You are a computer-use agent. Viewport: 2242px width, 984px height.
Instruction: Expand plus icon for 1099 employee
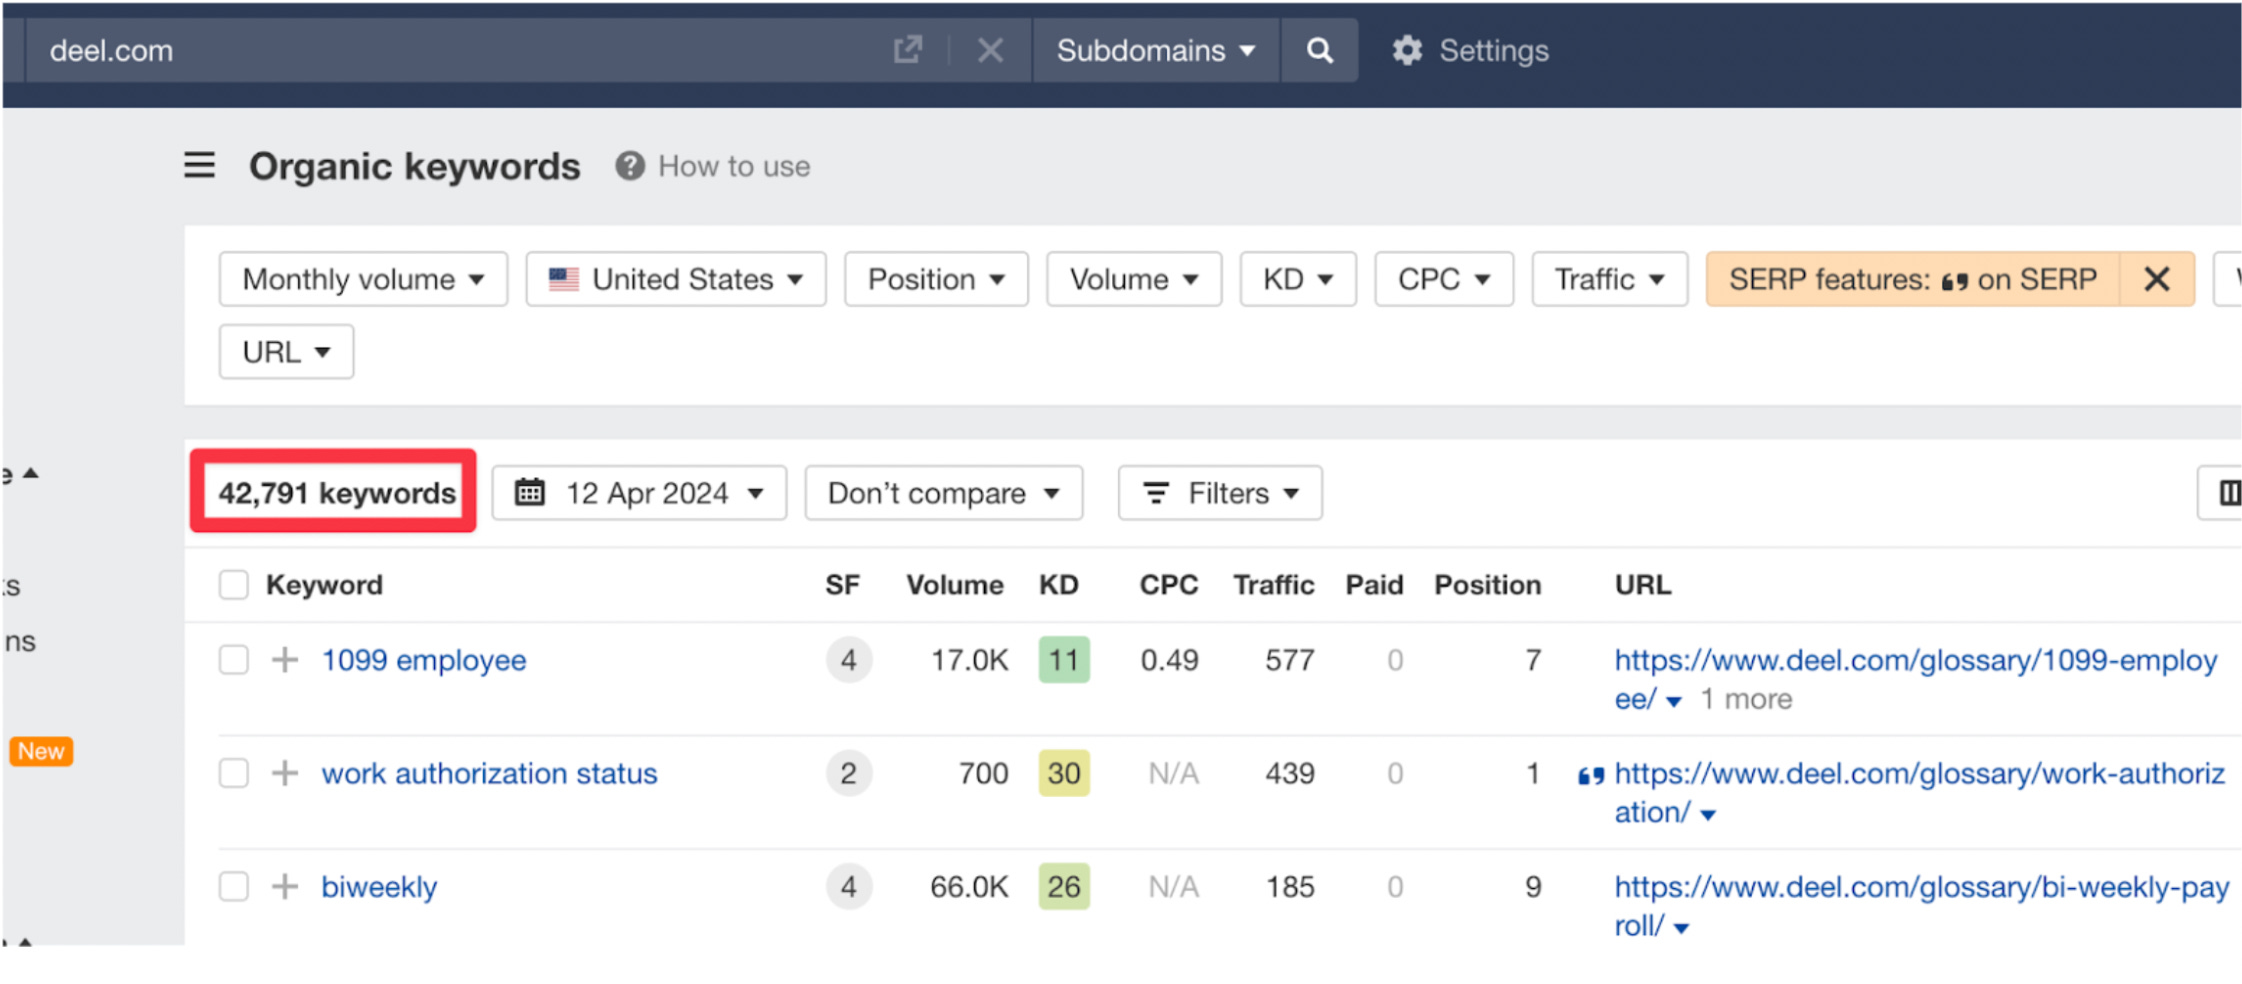(x=285, y=660)
